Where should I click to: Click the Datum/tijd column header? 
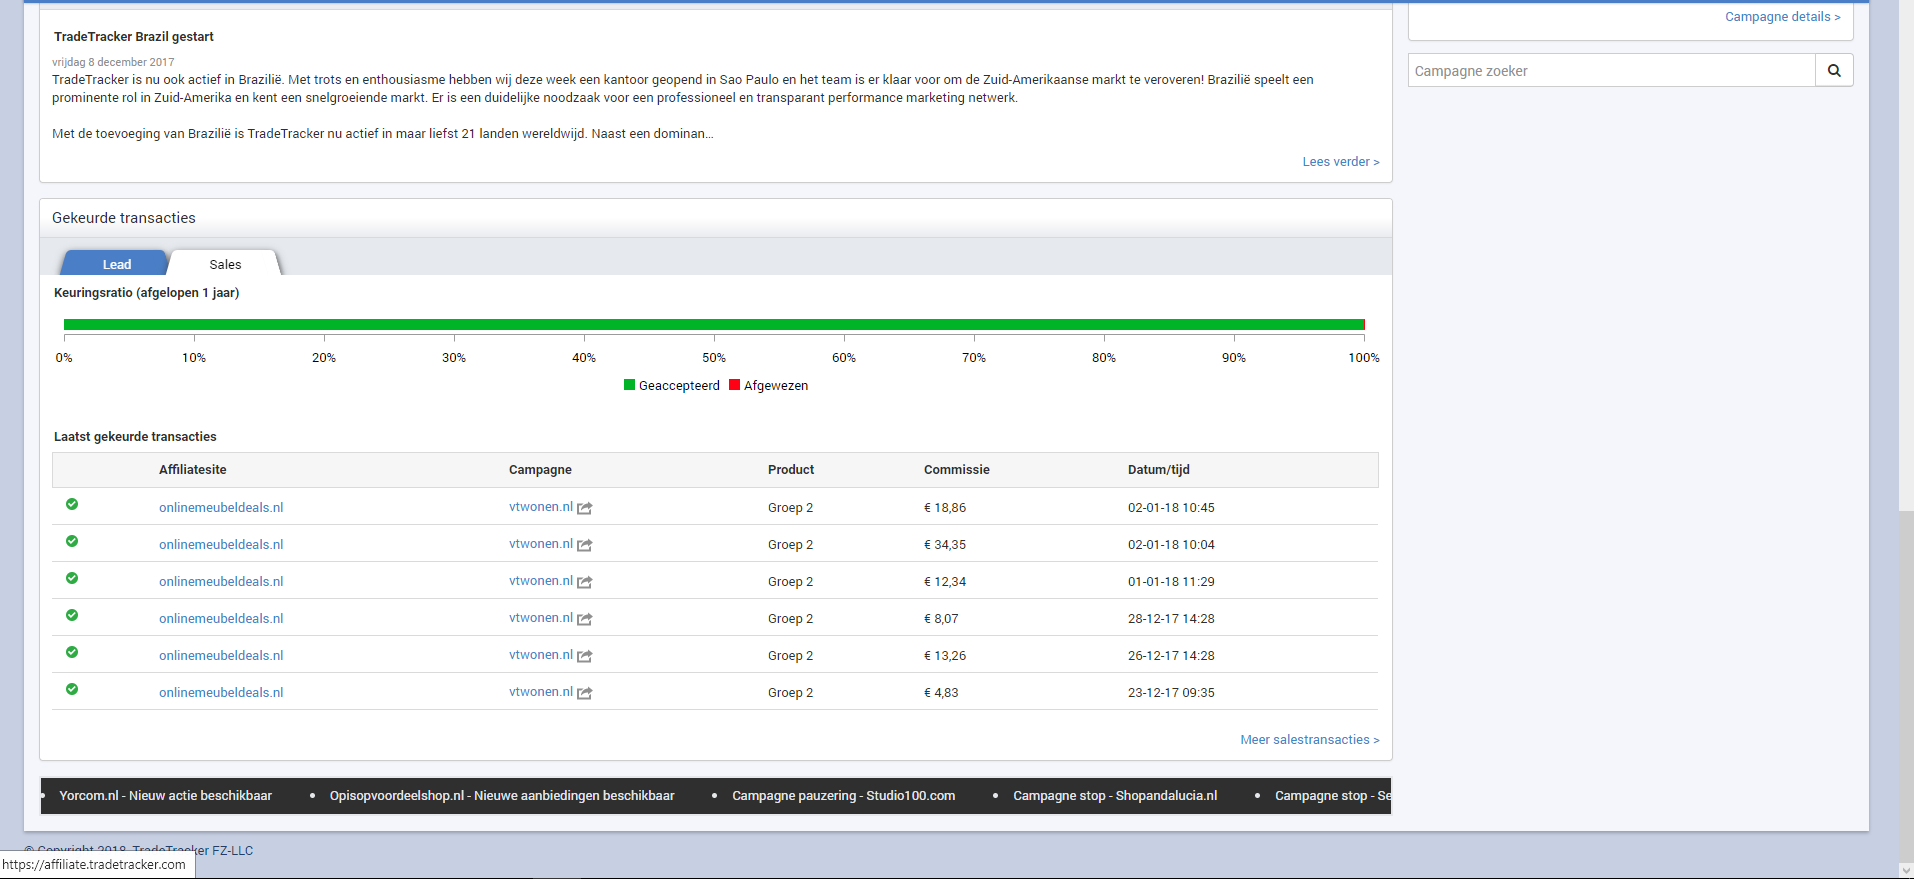[1159, 470]
